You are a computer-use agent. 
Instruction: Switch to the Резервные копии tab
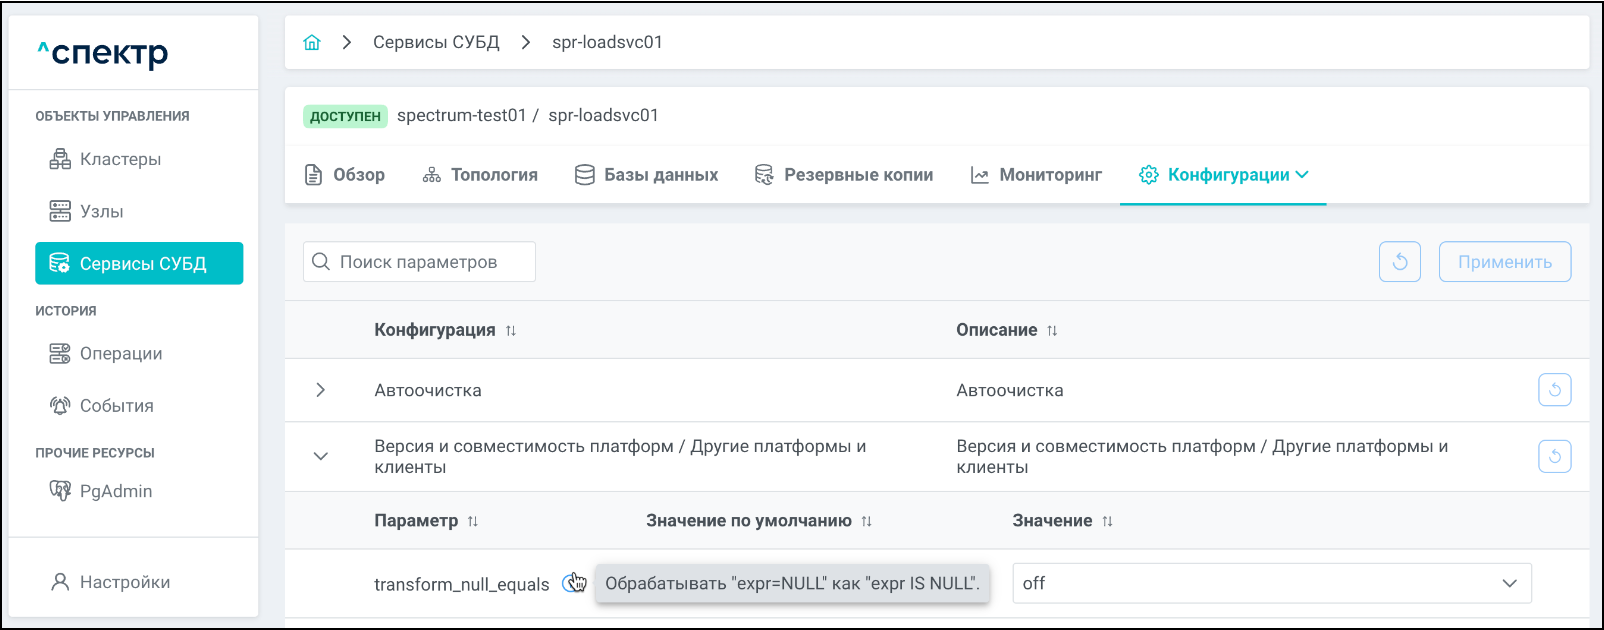coord(843,175)
